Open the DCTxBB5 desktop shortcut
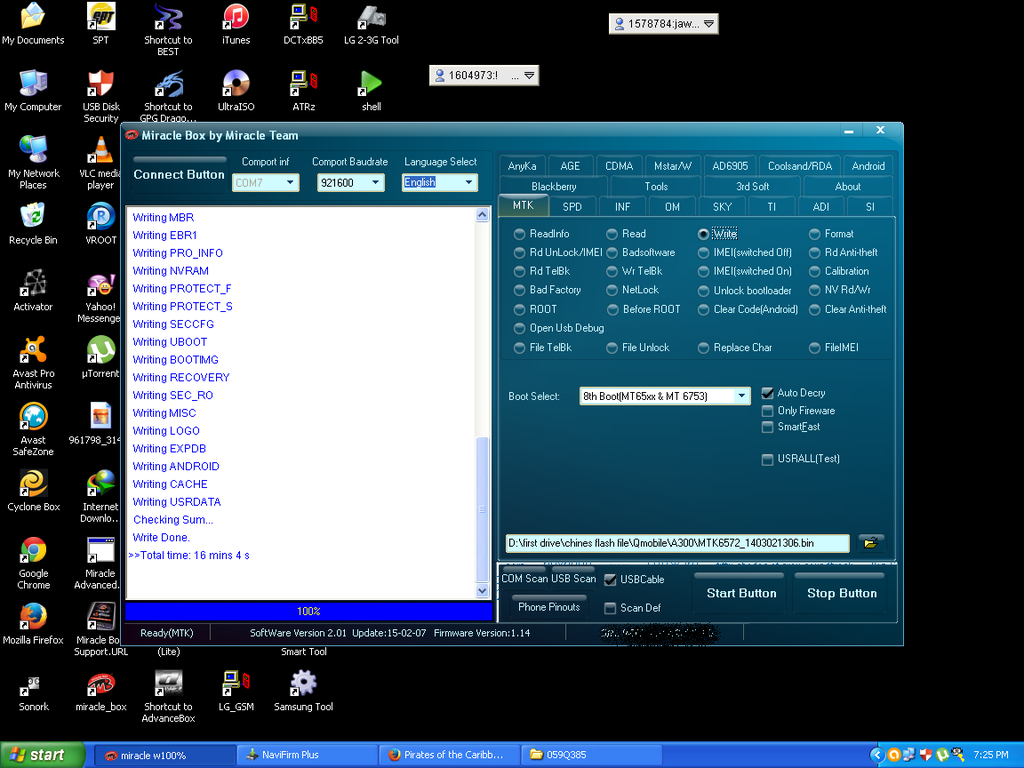Screen dimensions: 1024x768 point(303,24)
